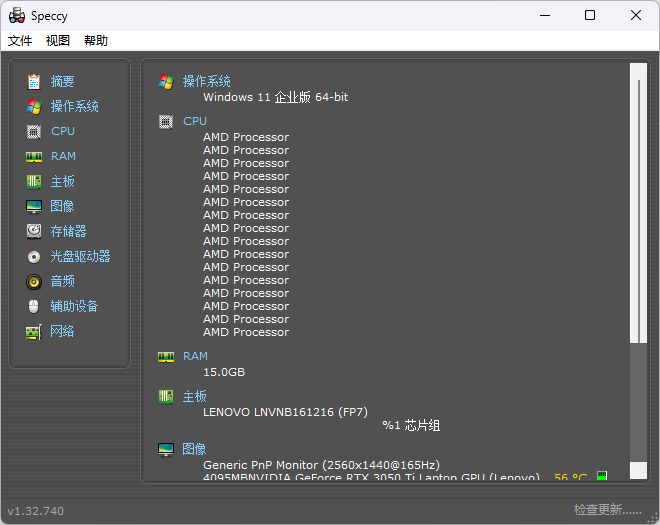Image resolution: width=660 pixels, height=525 pixels.
Task: Open the 文件 menu
Action: [20, 41]
